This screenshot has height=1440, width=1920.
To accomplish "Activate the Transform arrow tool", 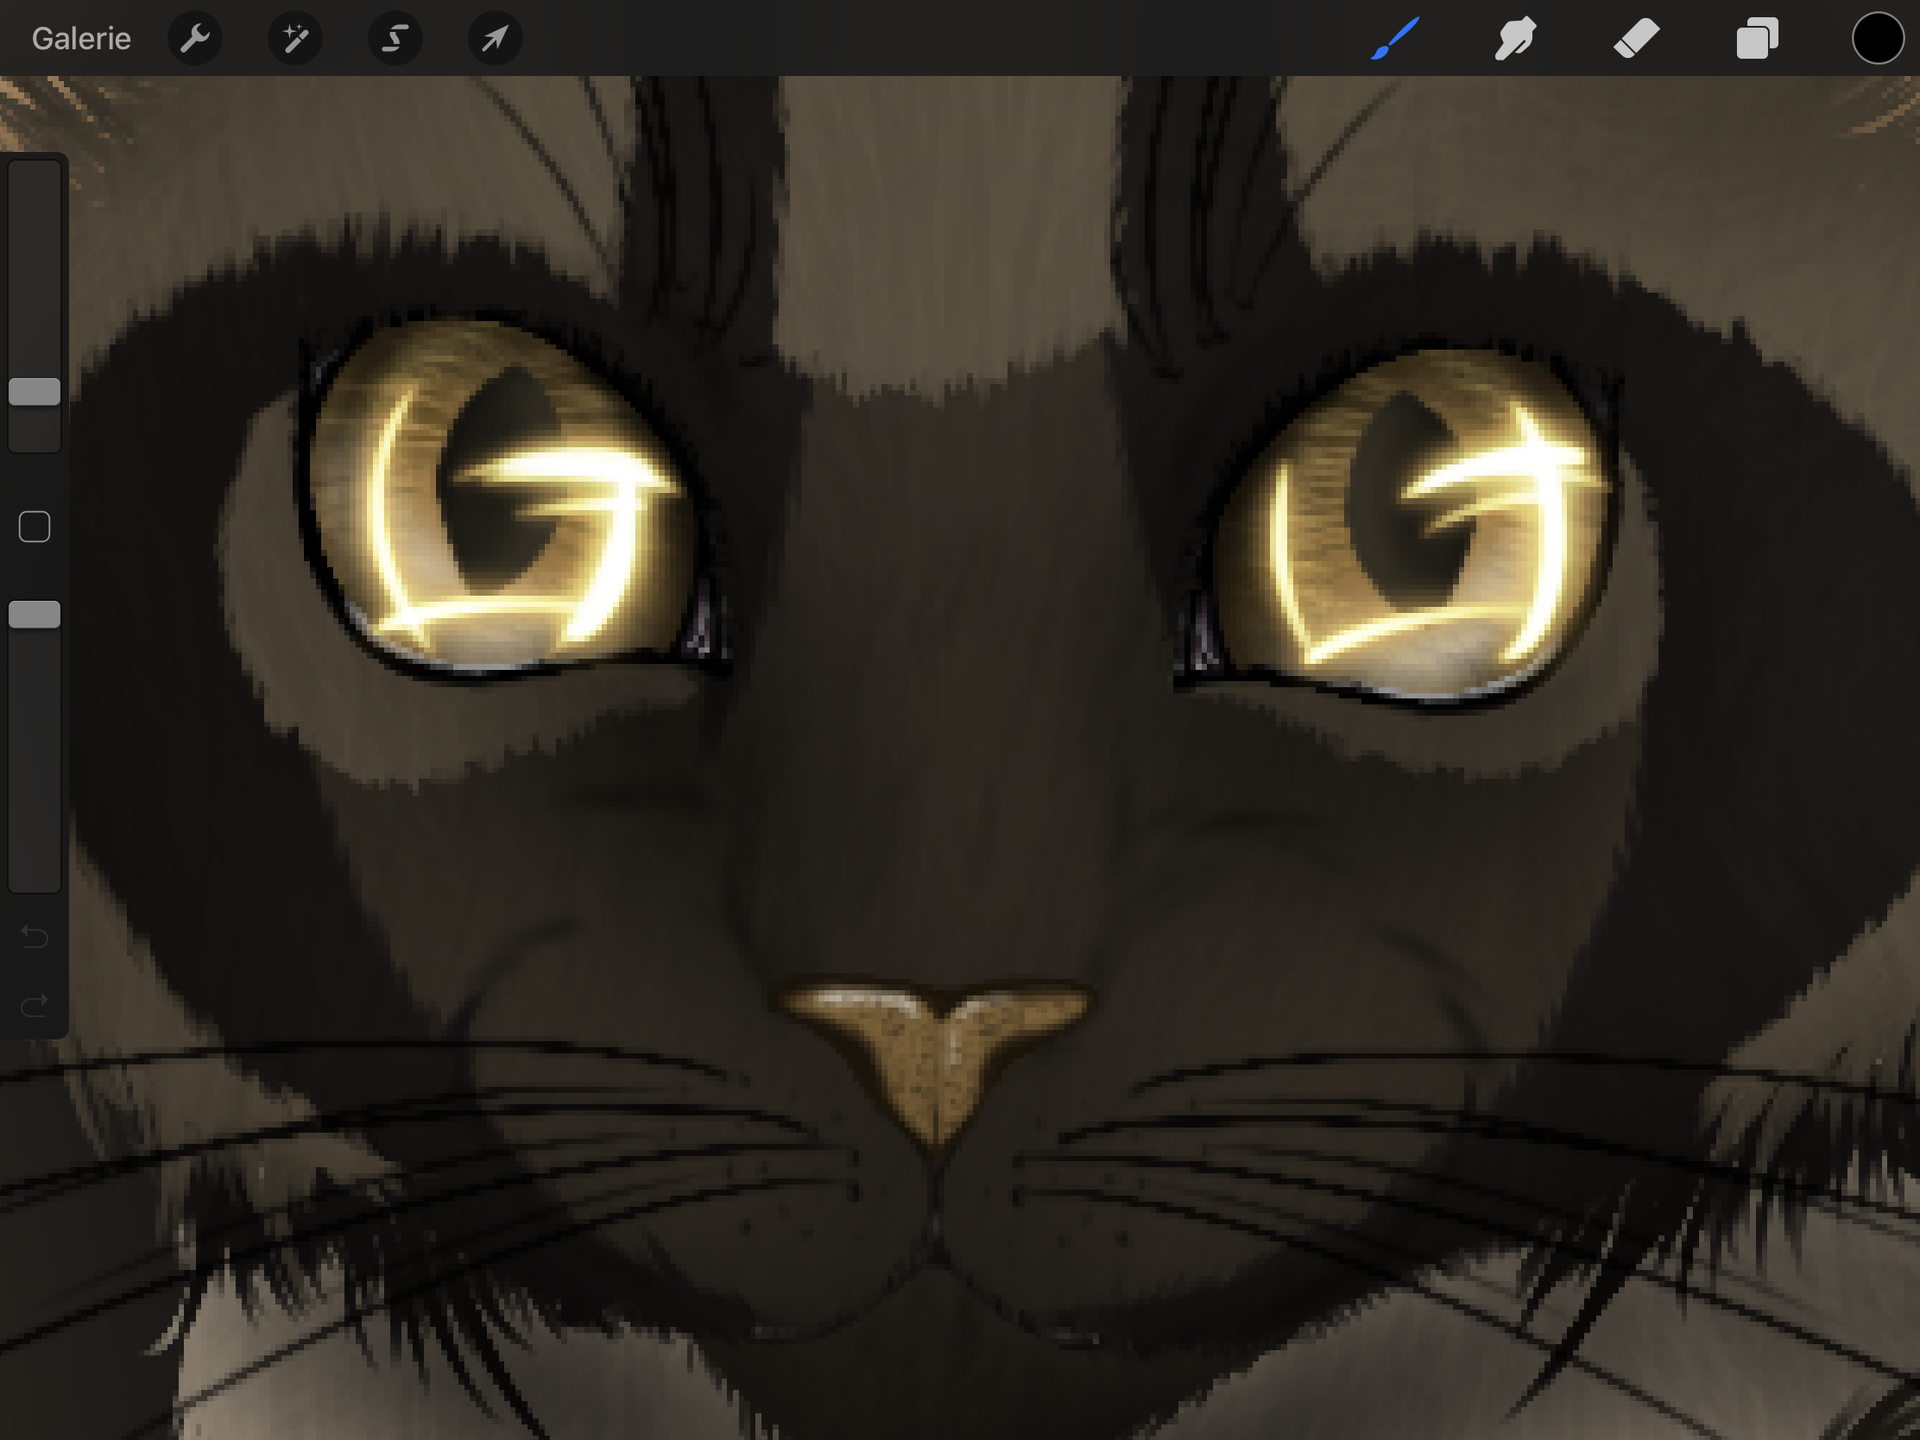I will 495,38.
